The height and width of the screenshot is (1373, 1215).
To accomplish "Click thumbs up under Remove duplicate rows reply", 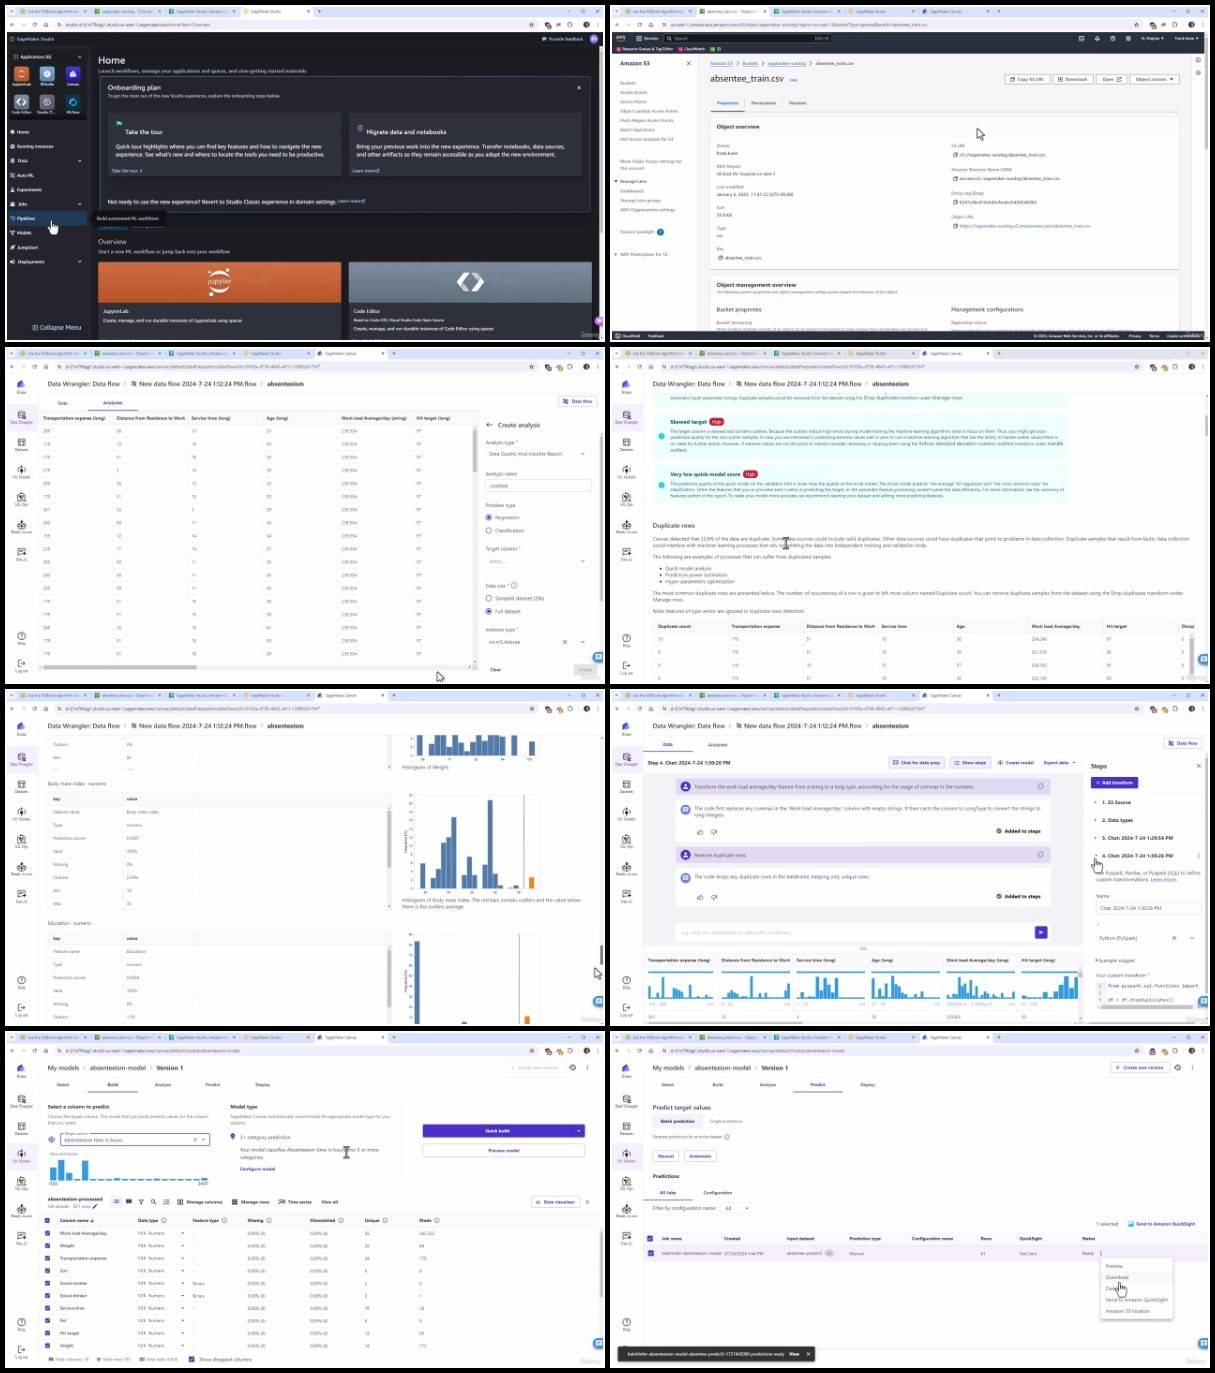I will tap(700, 896).
